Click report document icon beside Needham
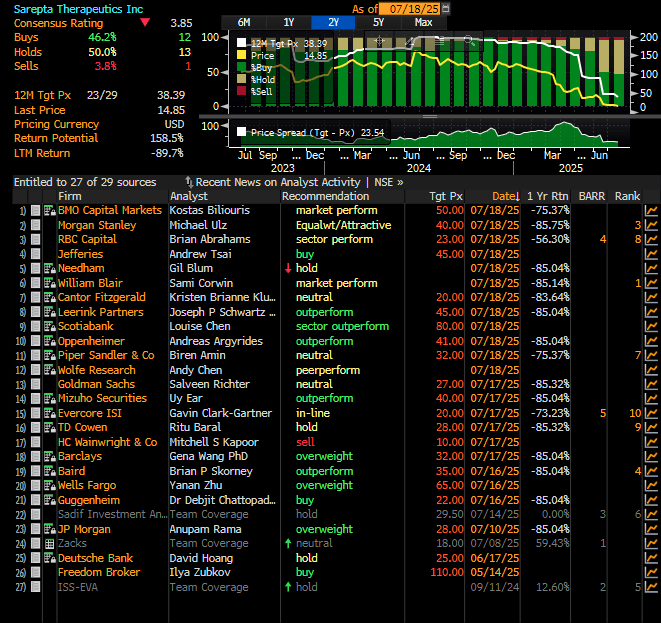The image size is (661, 623). coord(50,269)
